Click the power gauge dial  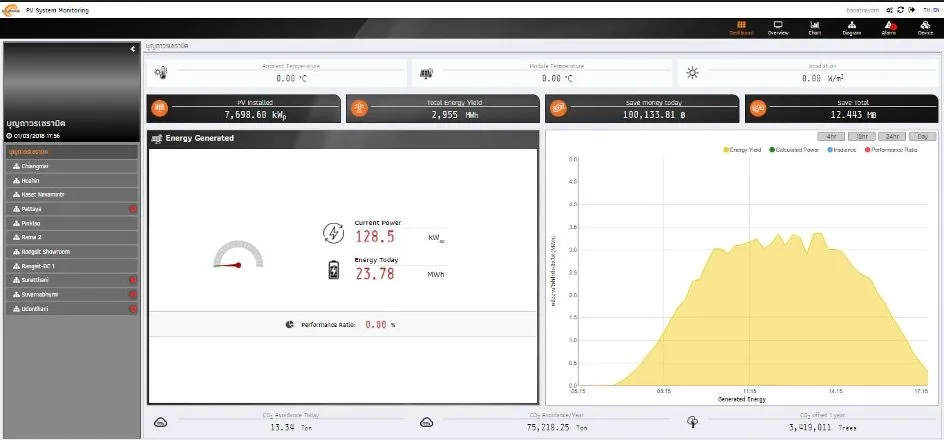(238, 255)
